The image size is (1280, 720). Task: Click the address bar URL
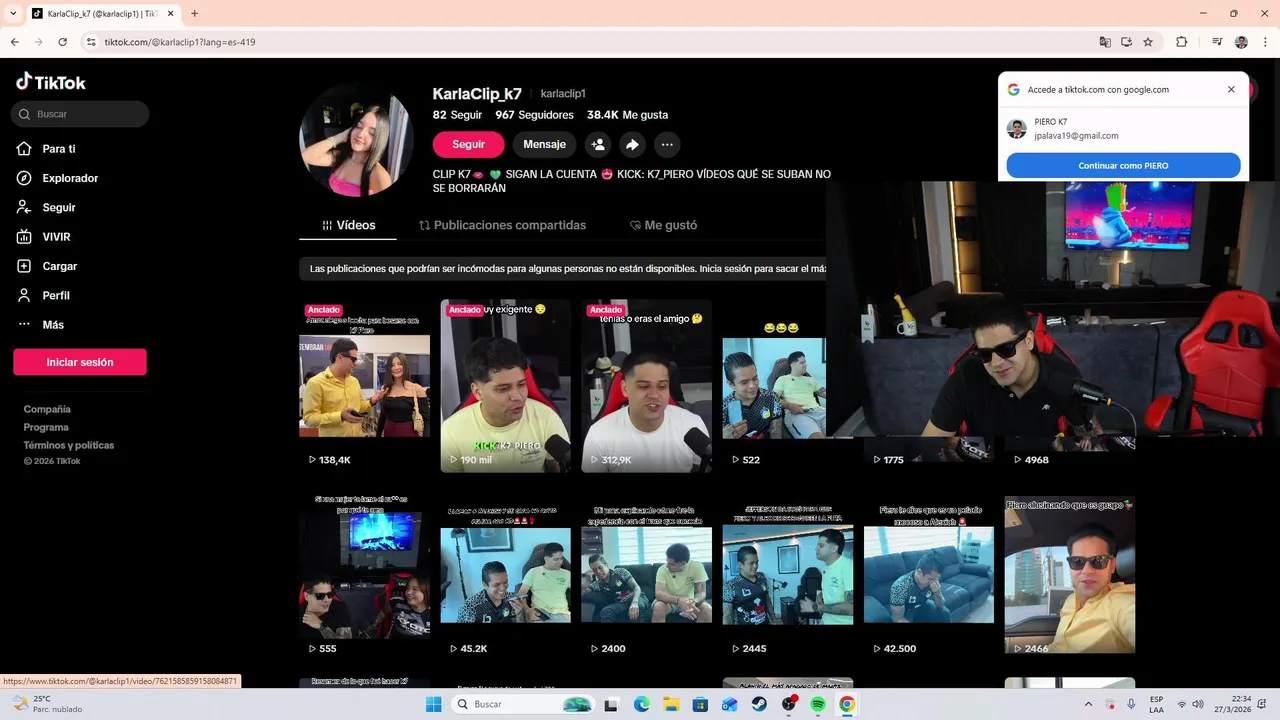[180, 42]
